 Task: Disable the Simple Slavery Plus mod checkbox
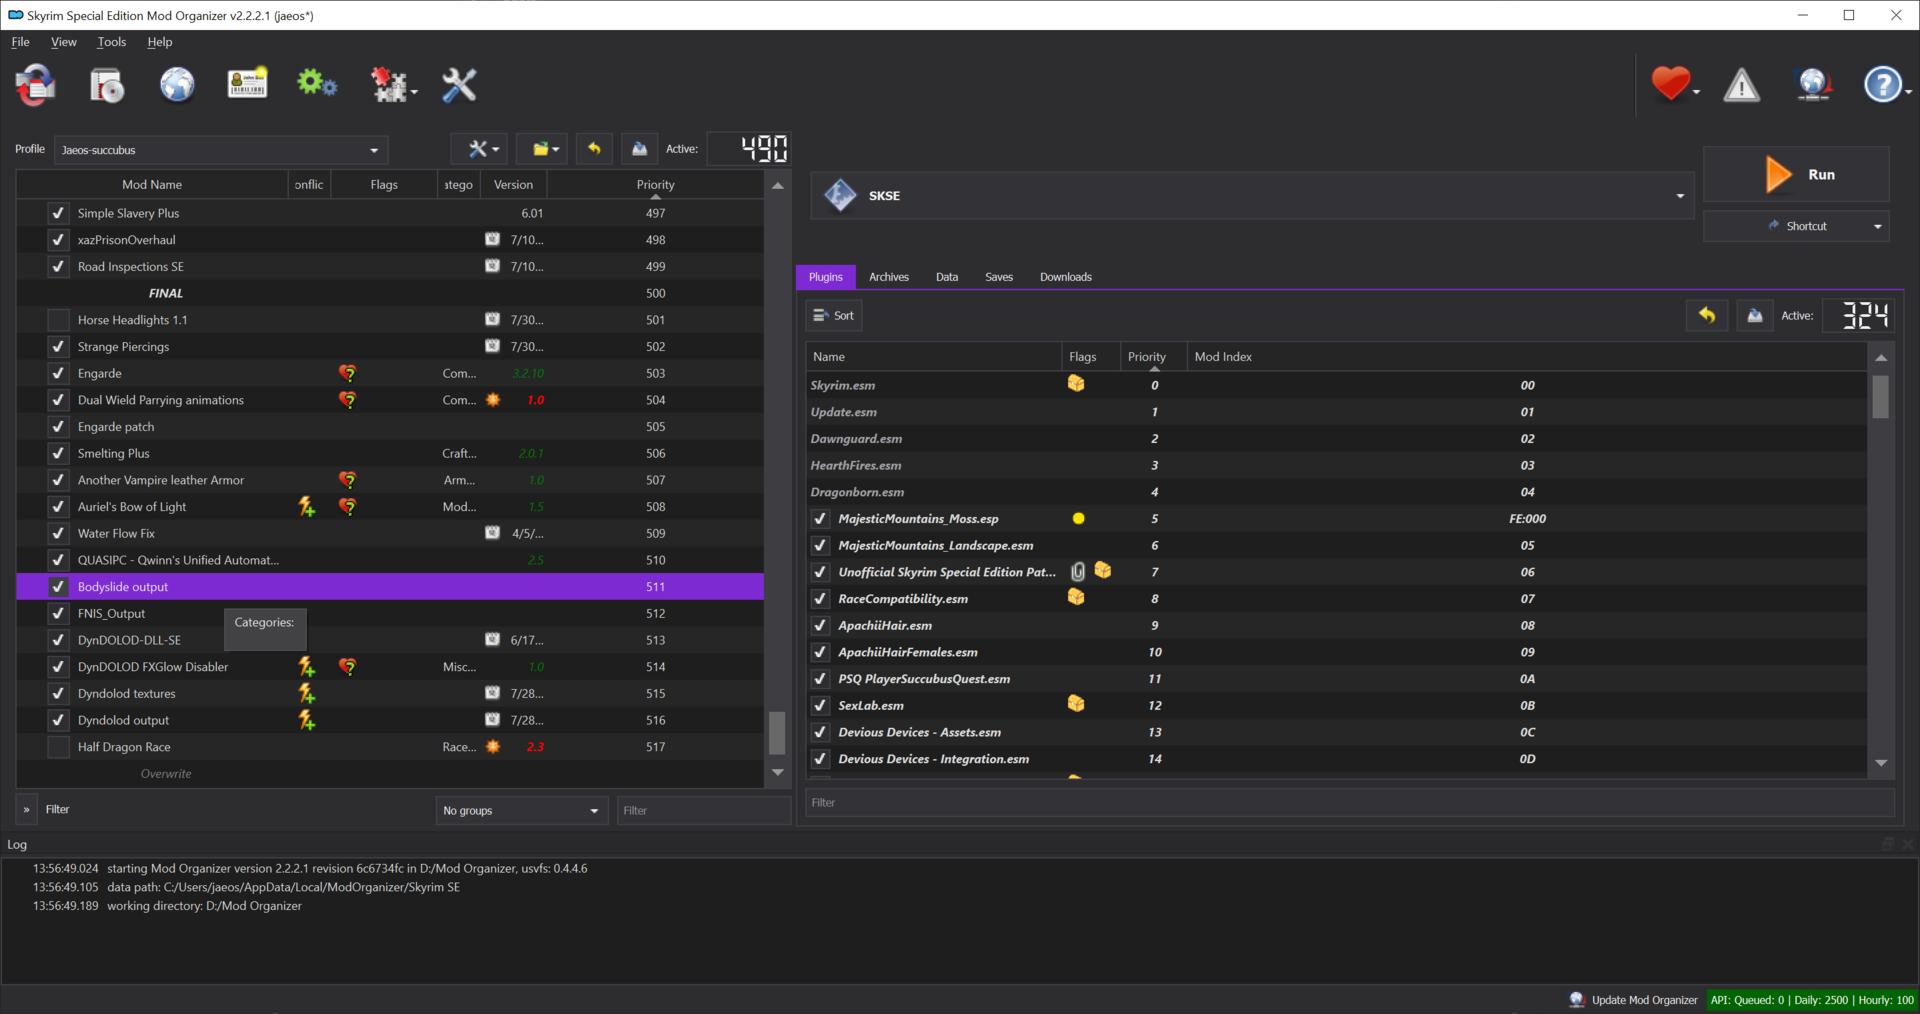tap(58, 213)
